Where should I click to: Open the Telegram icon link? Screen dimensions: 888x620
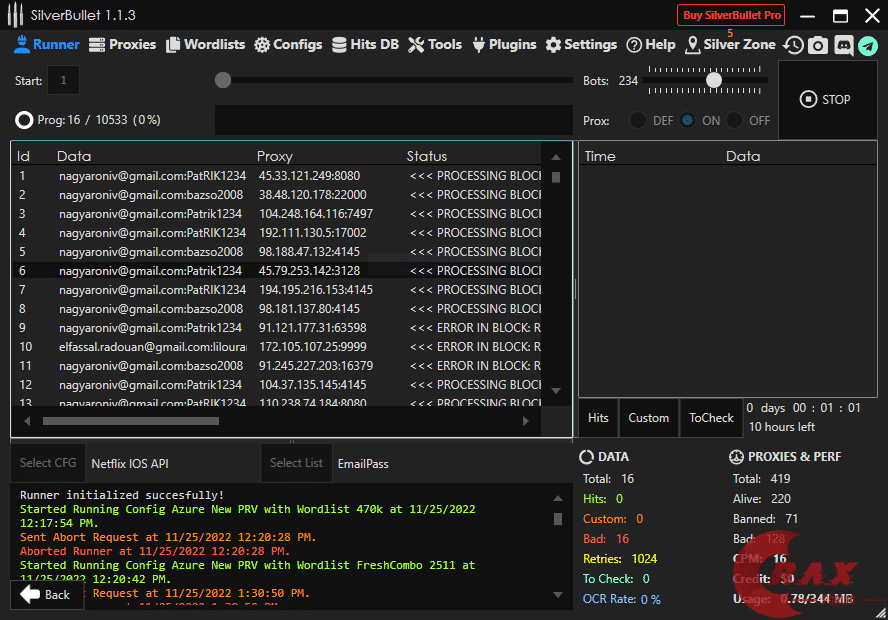[x=868, y=45]
